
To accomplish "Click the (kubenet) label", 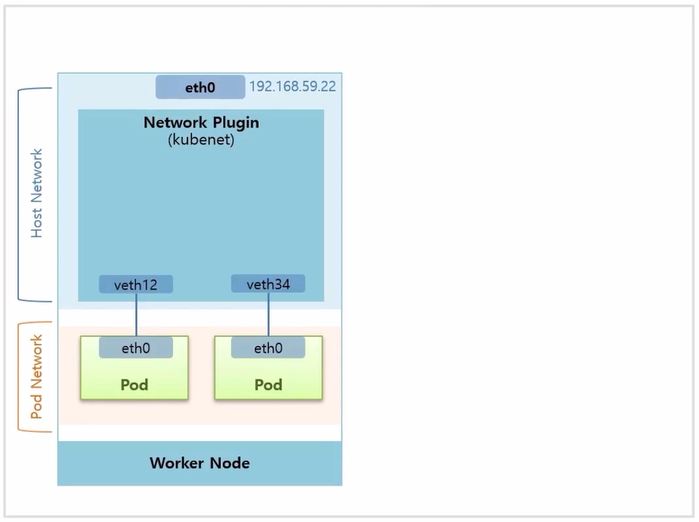I will point(201,140).
